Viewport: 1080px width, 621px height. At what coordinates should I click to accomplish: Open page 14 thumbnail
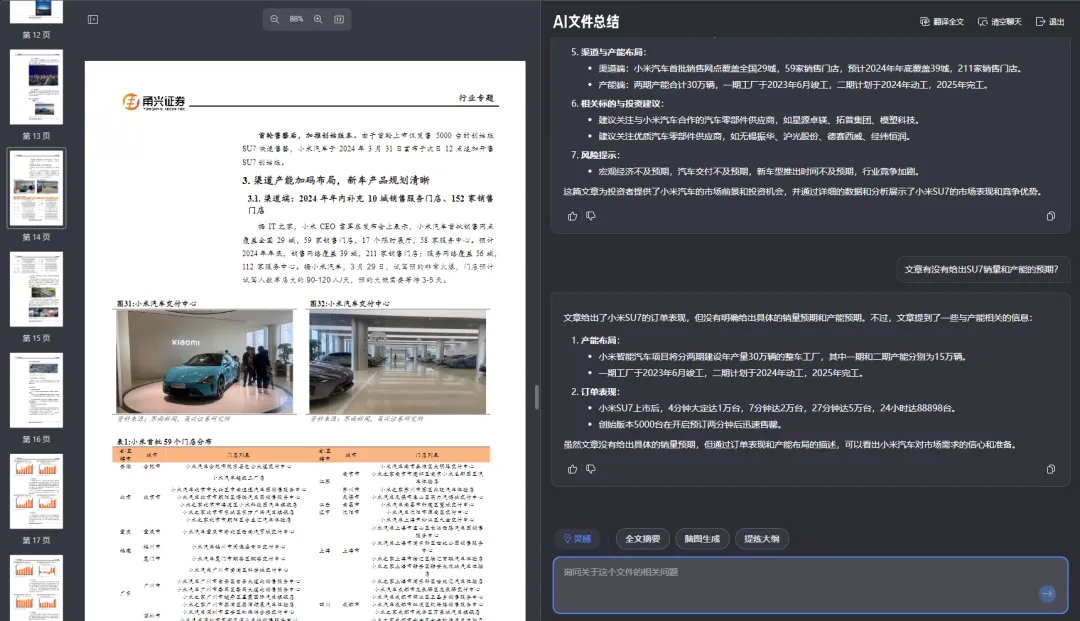pos(37,188)
